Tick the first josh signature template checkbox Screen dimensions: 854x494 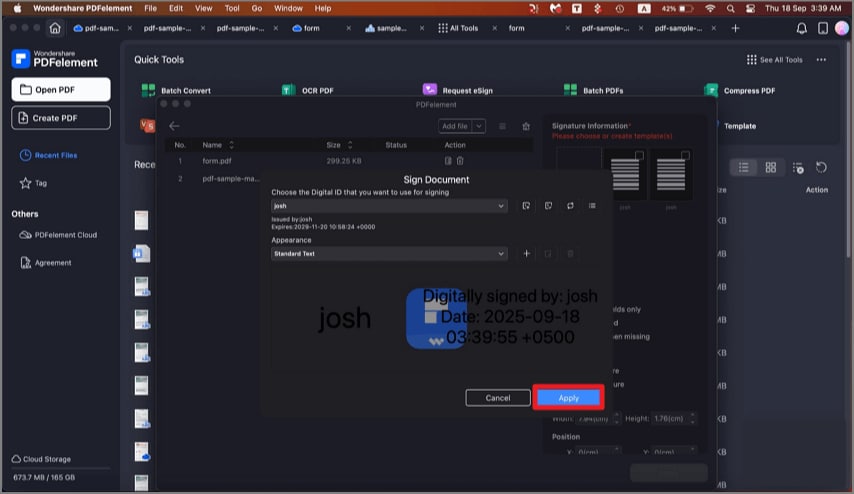click(x=639, y=156)
